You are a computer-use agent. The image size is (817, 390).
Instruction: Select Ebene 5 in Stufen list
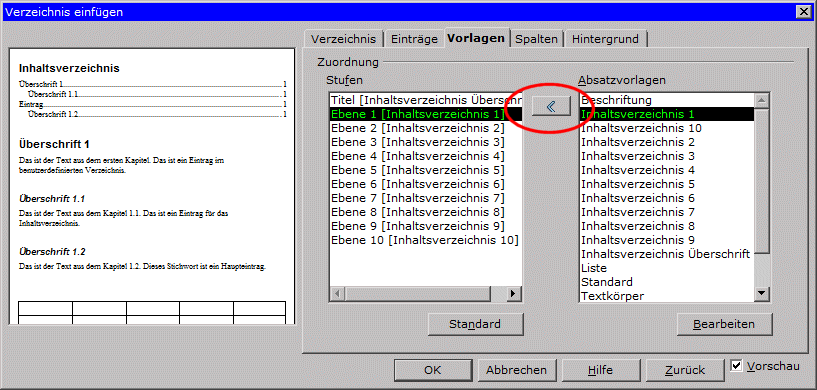point(426,170)
